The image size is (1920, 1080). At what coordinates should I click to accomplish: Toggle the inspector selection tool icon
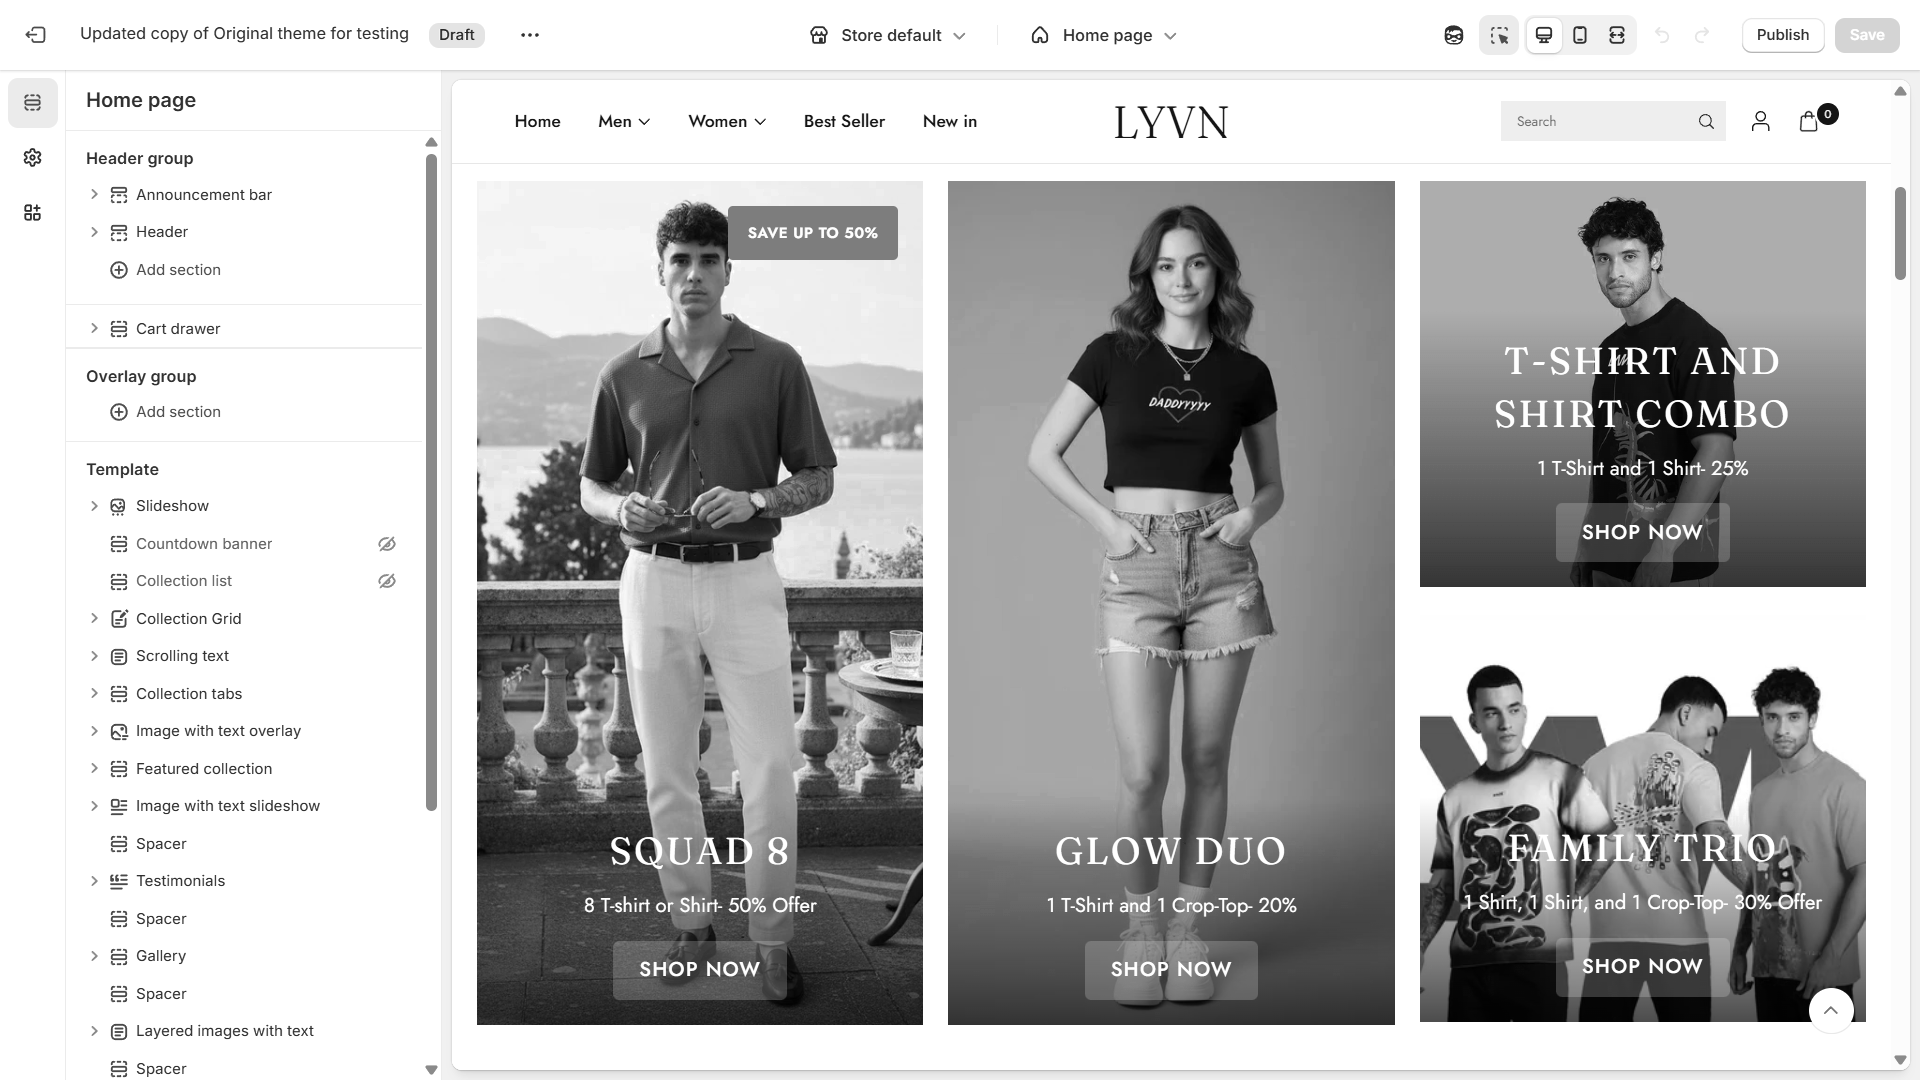coord(1499,35)
